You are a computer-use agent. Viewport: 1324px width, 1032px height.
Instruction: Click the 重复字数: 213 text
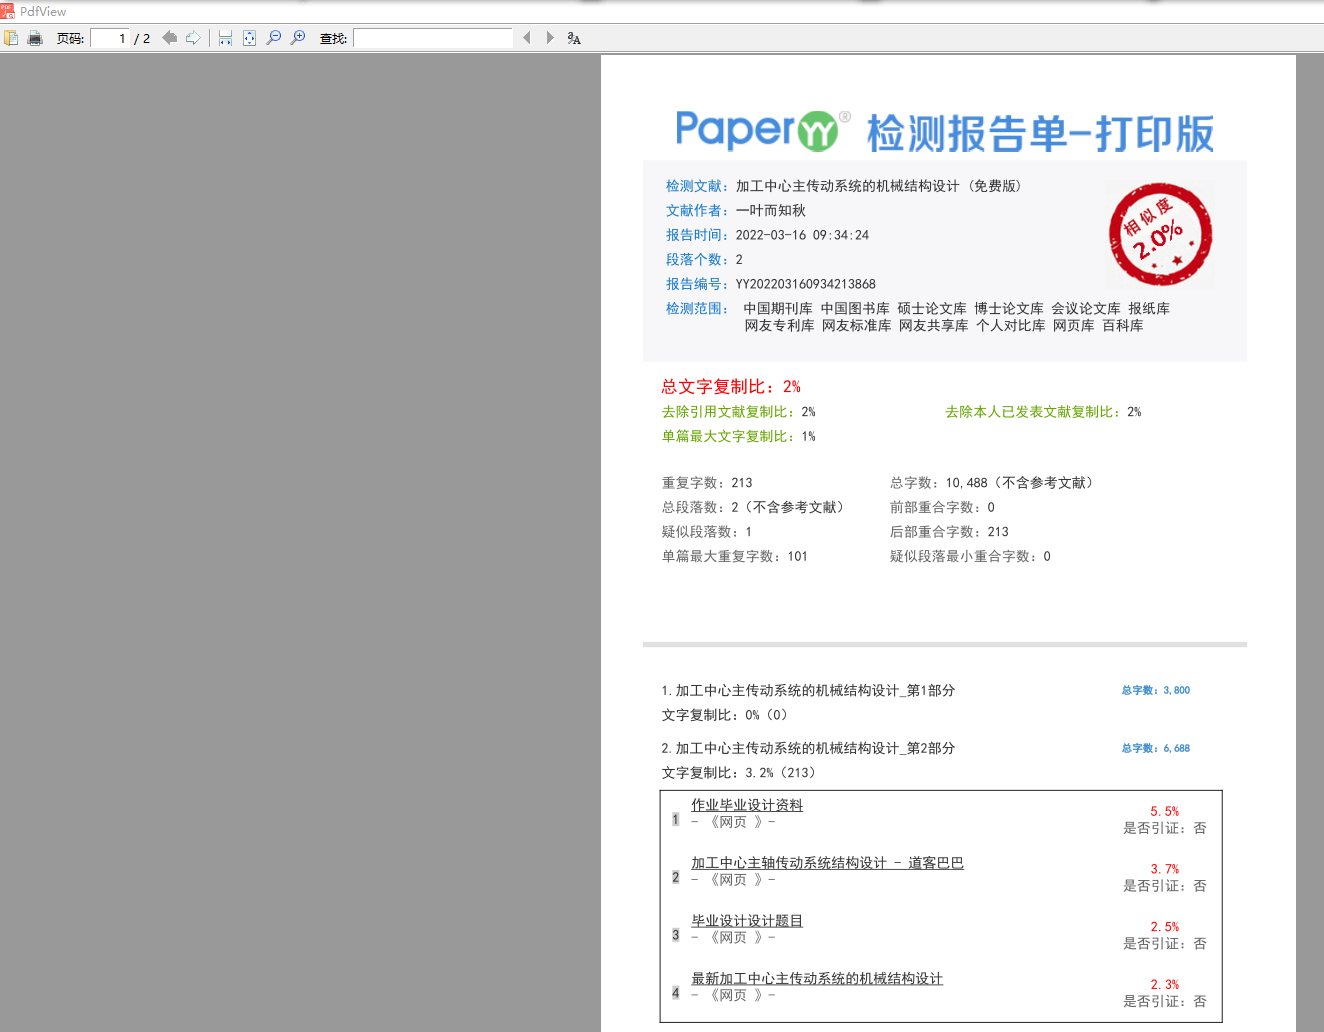click(x=707, y=483)
